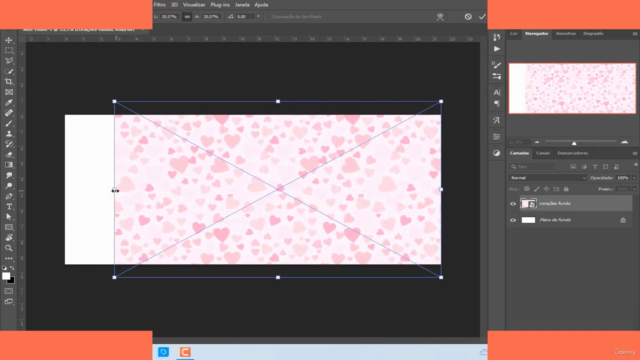The image size is (640, 360).
Task: Click the rotation angle field
Action: (x=244, y=17)
